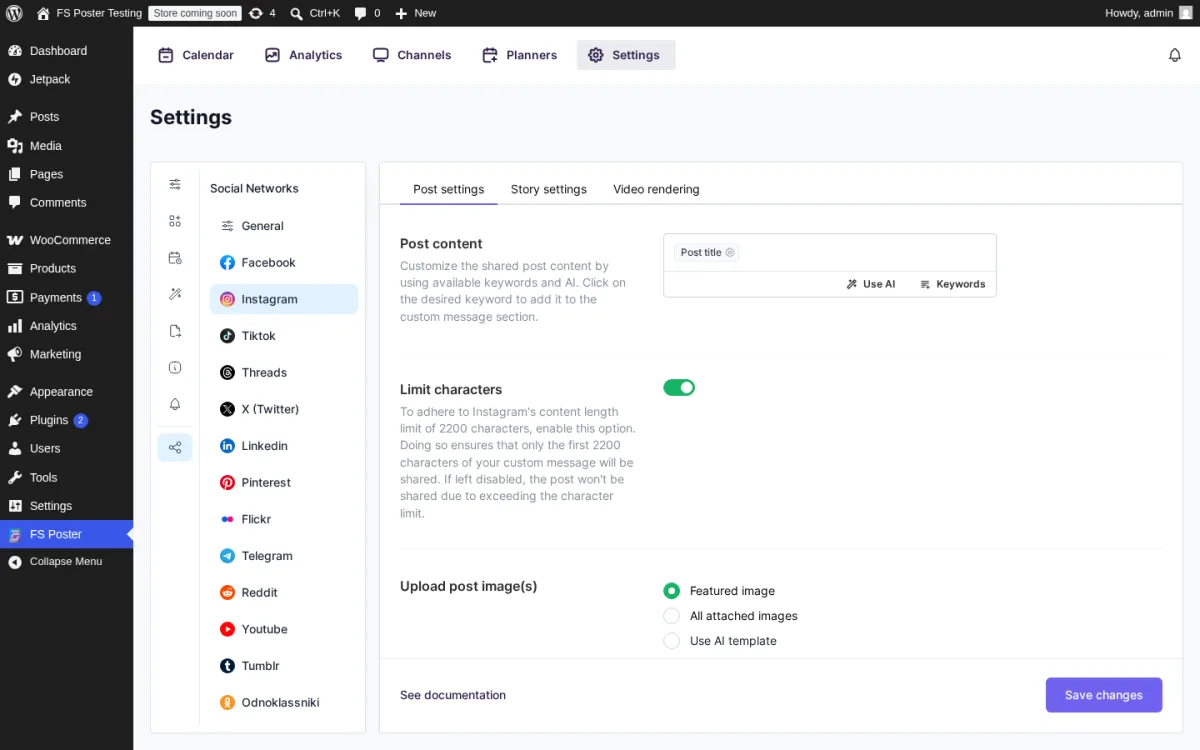Click Save changes button
Image resolution: width=1200 pixels, height=750 pixels.
[x=1104, y=695]
